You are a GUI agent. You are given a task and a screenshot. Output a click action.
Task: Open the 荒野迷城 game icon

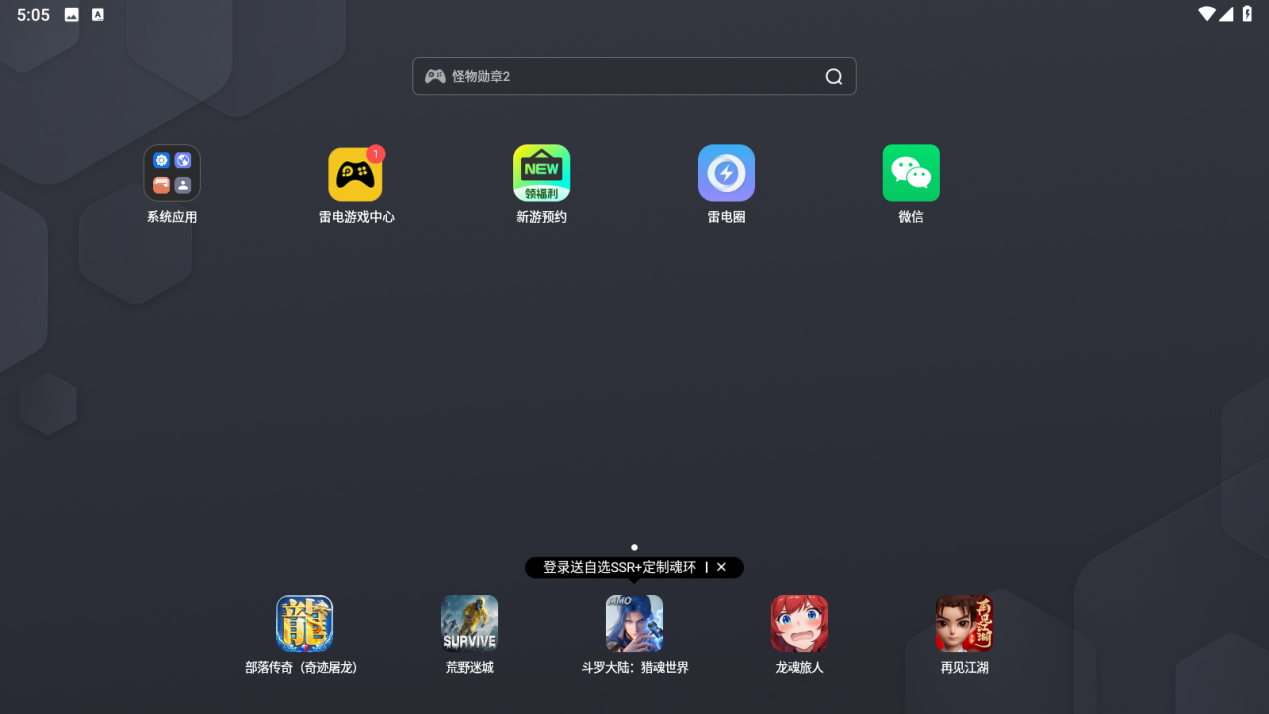[469, 623]
